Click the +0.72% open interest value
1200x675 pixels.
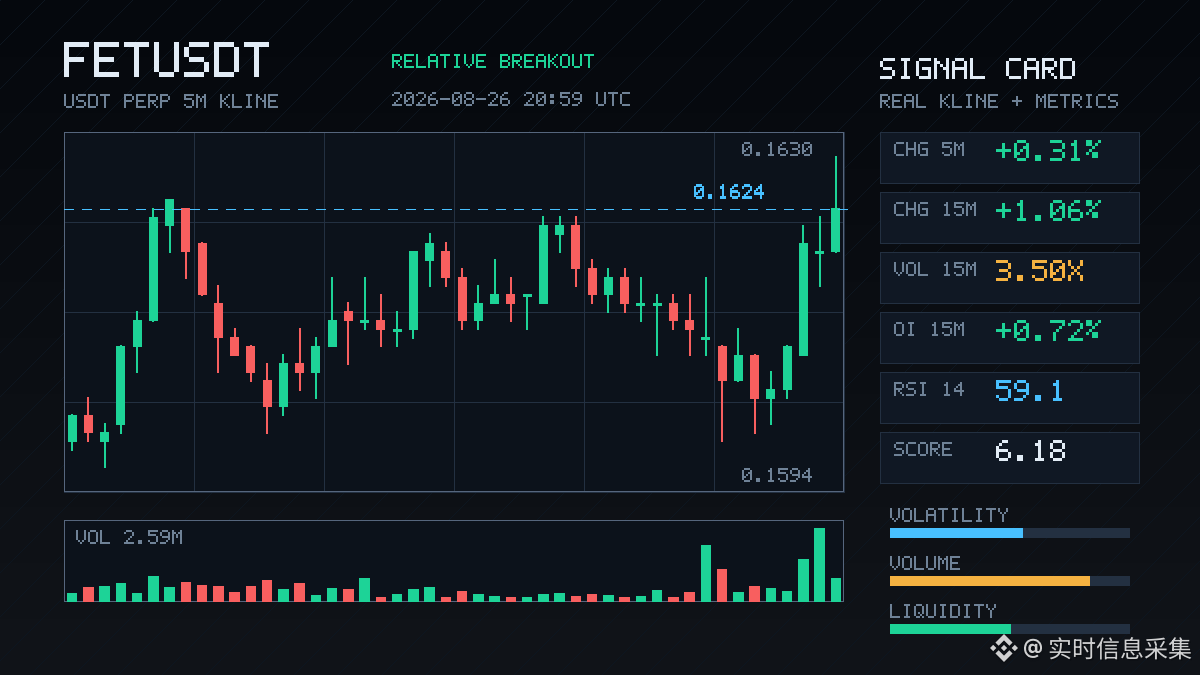point(1047,331)
